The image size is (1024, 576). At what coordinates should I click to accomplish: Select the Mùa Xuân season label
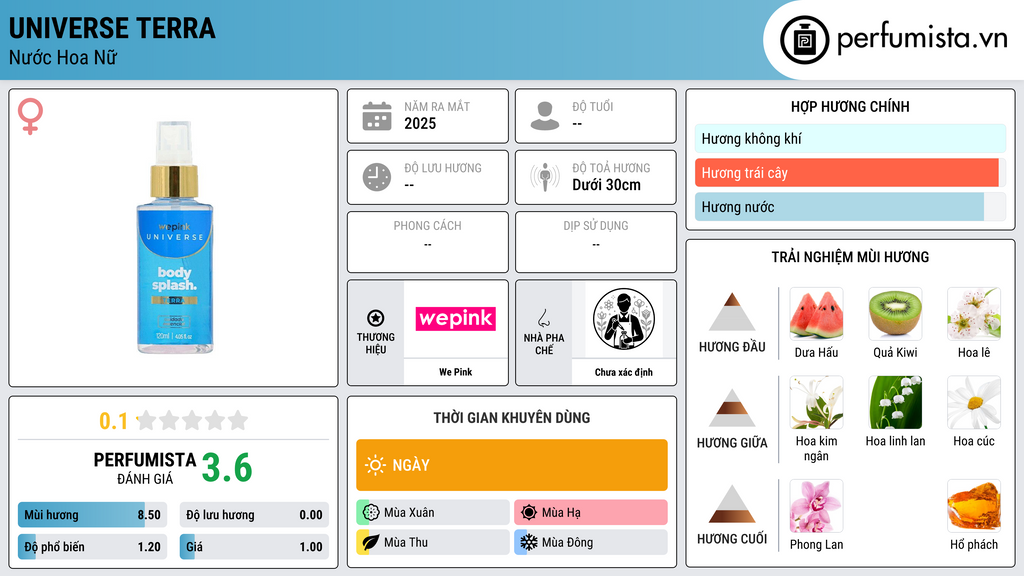pos(409,513)
